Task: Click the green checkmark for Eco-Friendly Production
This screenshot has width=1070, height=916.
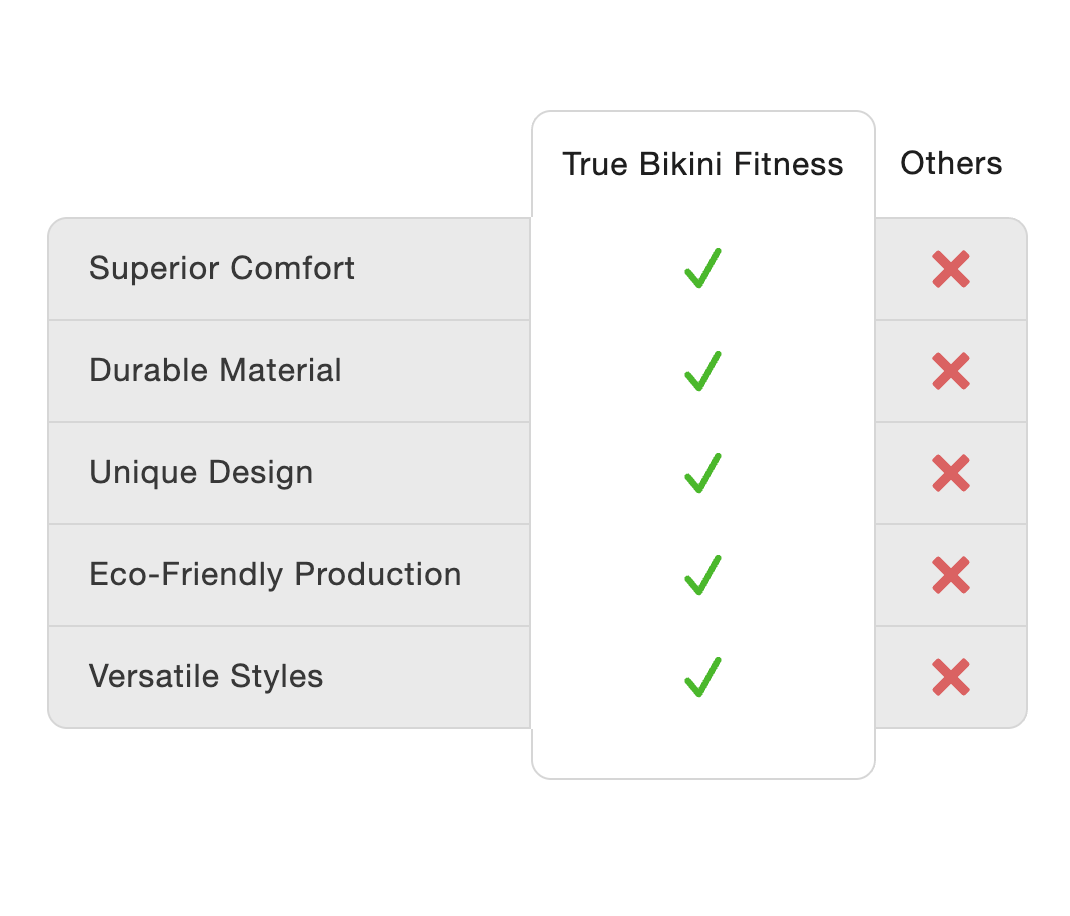Action: pos(703,575)
